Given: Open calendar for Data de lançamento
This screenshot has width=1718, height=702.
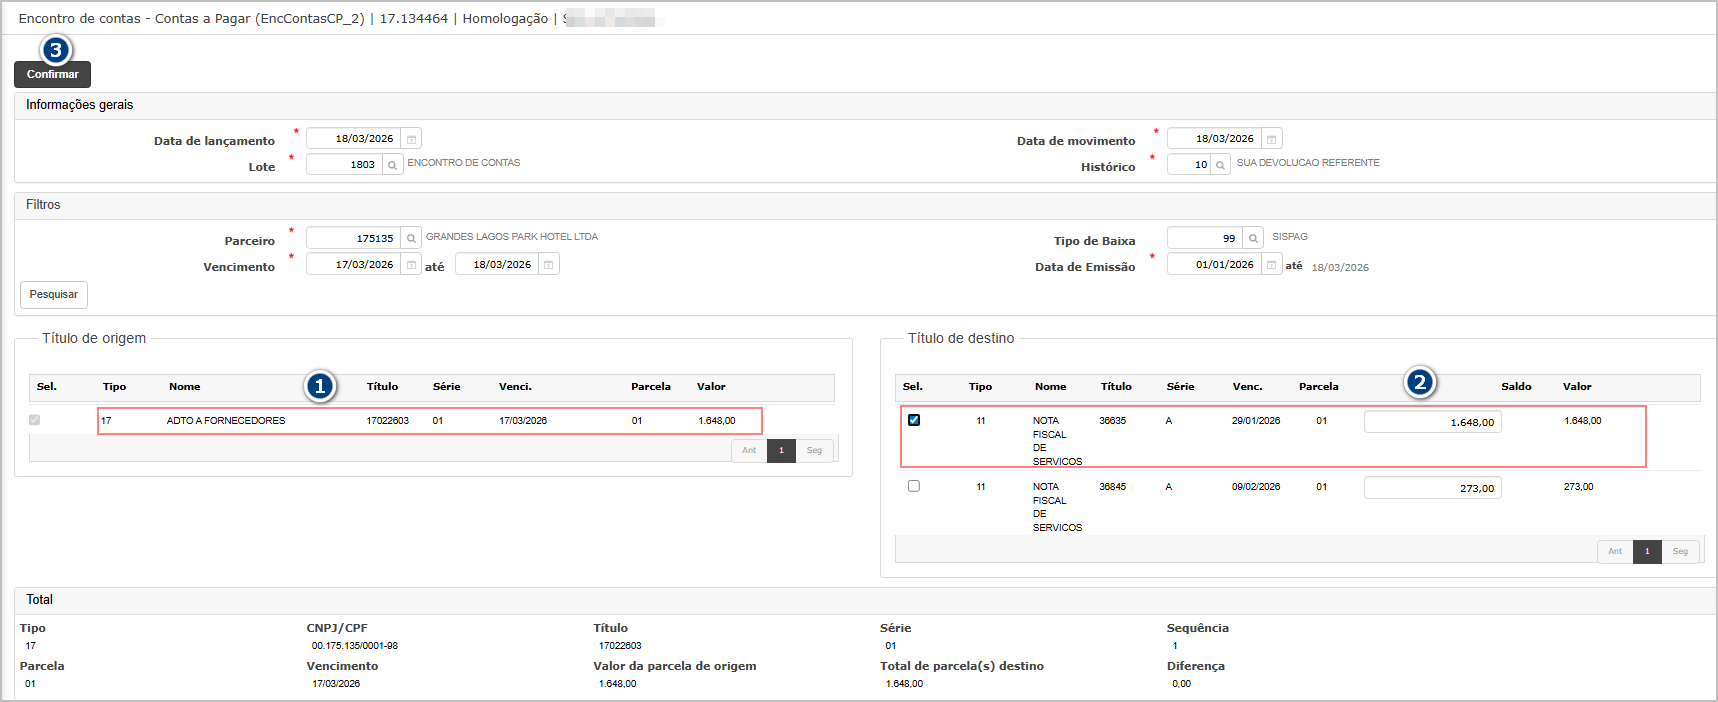Looking at the screenshot, I should coord(411,139).
